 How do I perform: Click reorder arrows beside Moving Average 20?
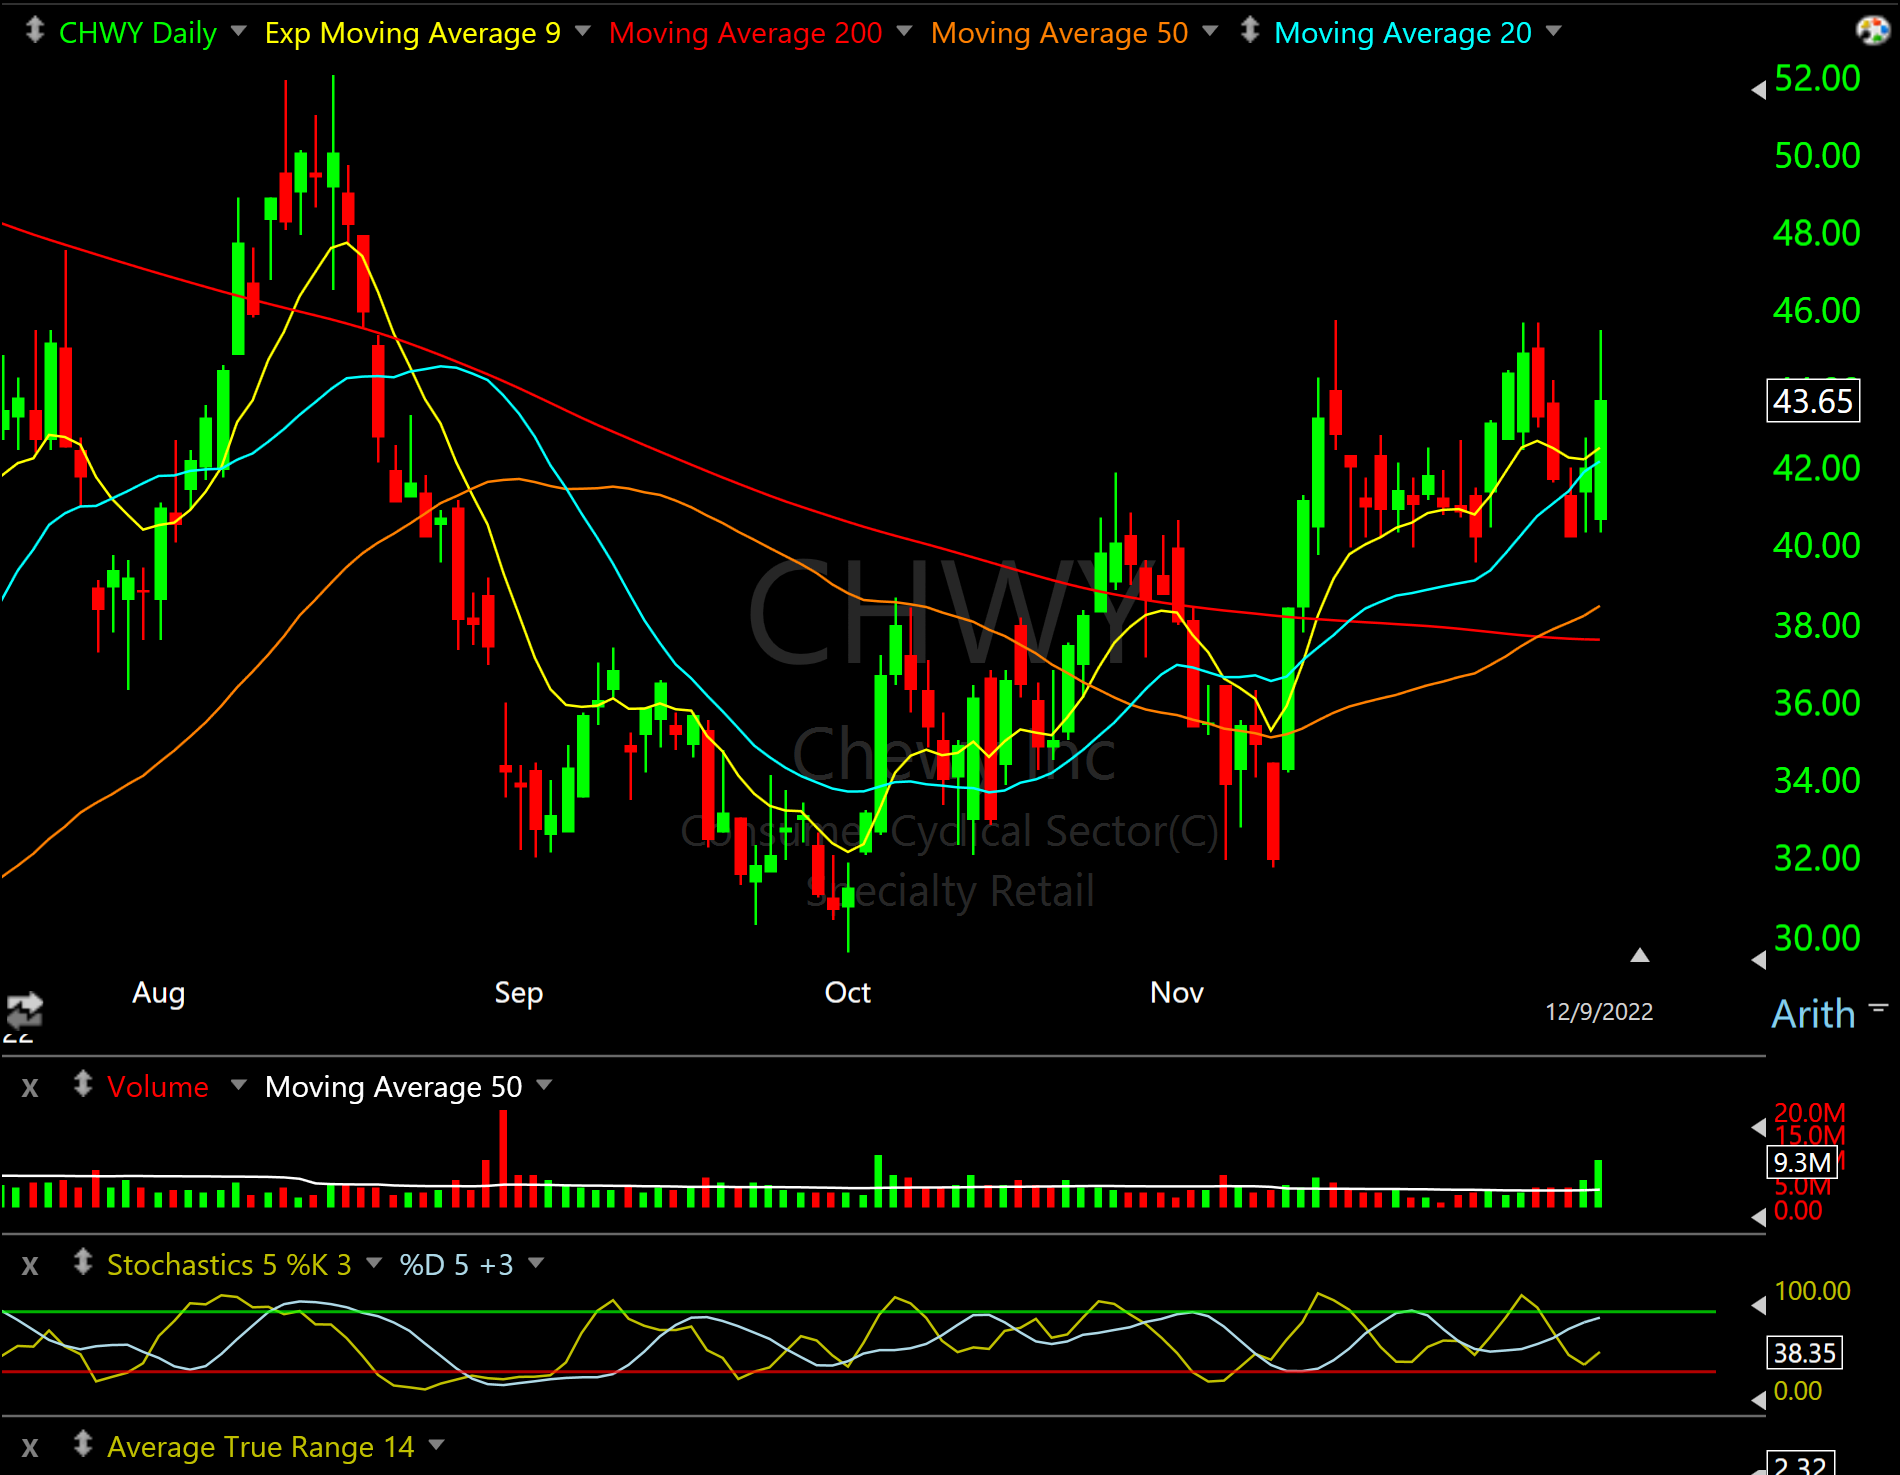point(1249,31)
